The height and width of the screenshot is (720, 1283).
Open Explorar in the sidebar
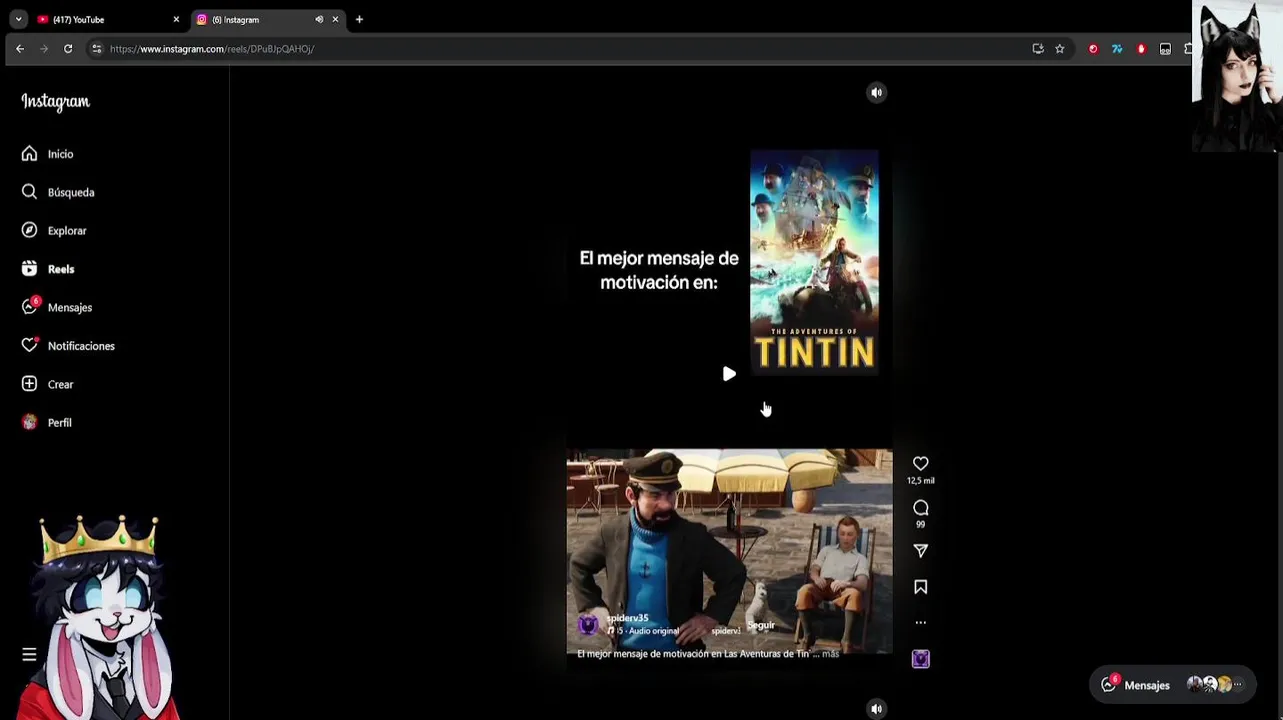point(67,231)
